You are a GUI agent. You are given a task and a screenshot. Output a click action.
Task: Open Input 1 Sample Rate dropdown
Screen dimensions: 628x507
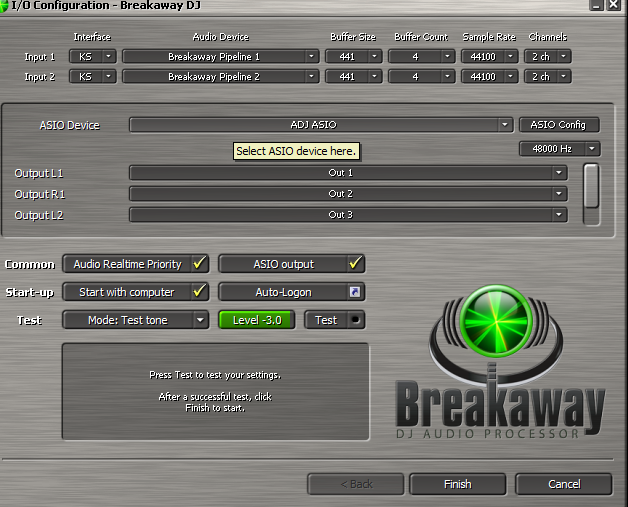tap(489, 56)
